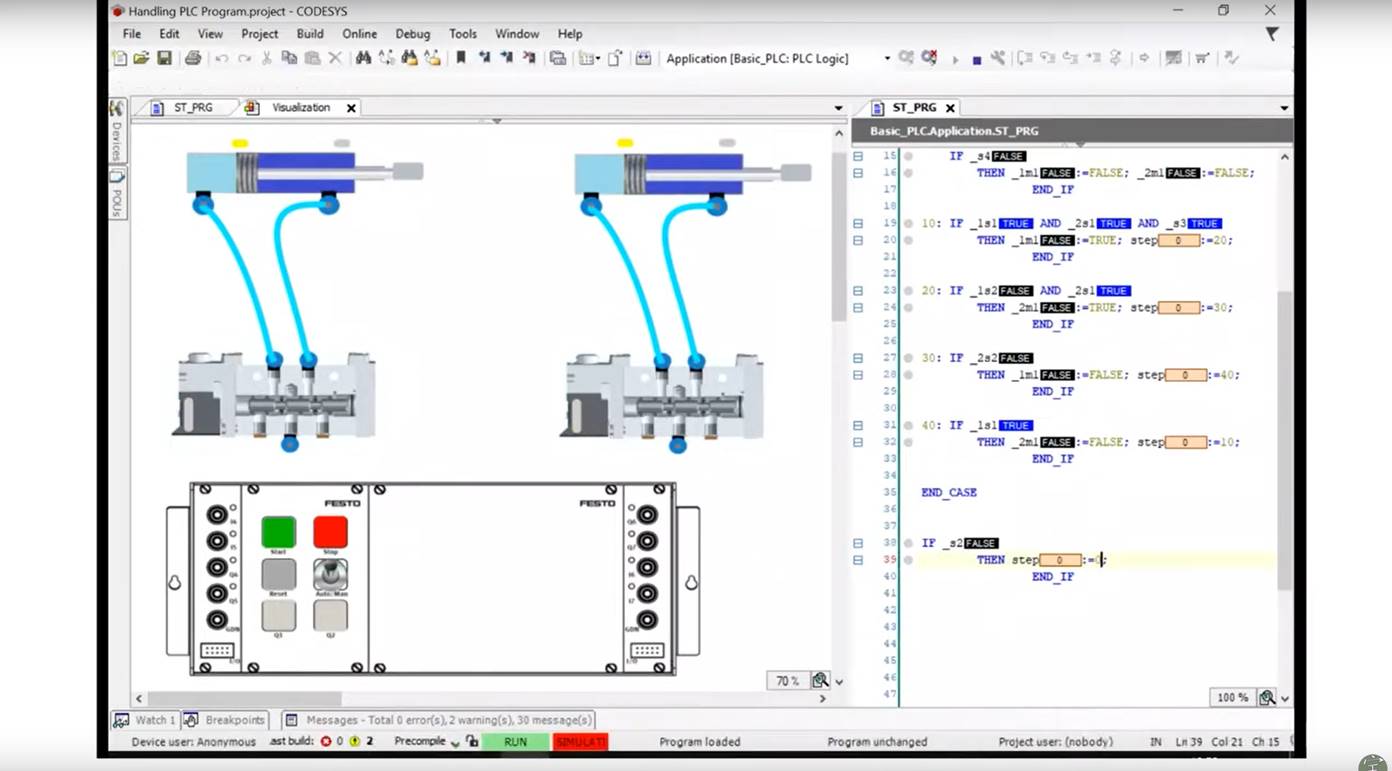This screenshot has width=1392, height=771.
Task: Open Find via the binoculars icon
Action: [363, 59]
